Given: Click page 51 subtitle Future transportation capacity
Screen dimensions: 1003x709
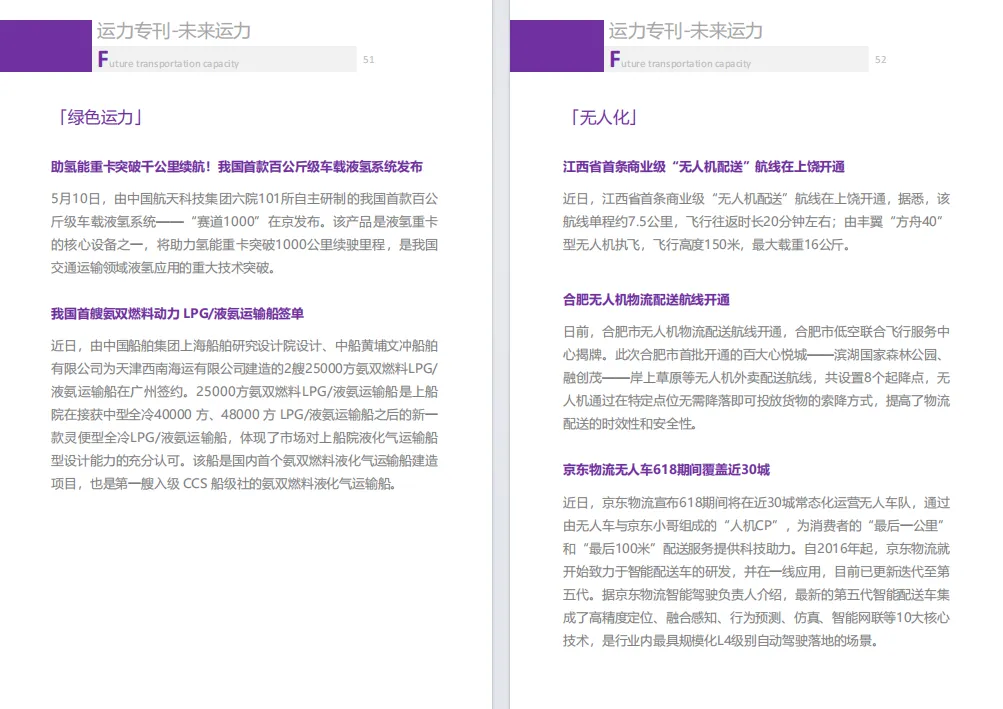Looking at the screenshot, I should 168,60.
